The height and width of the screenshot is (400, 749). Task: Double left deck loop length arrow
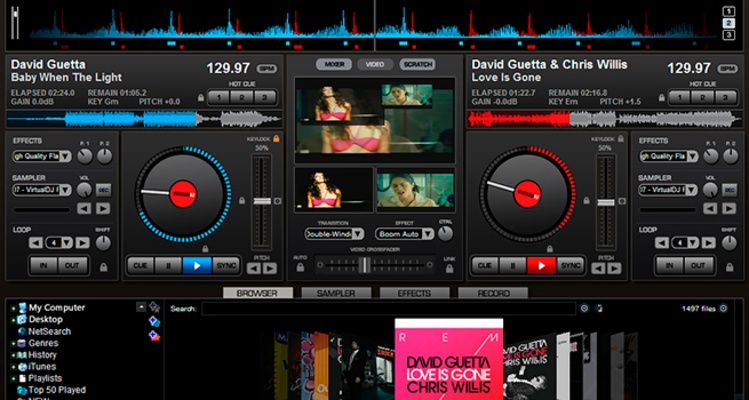83,243
